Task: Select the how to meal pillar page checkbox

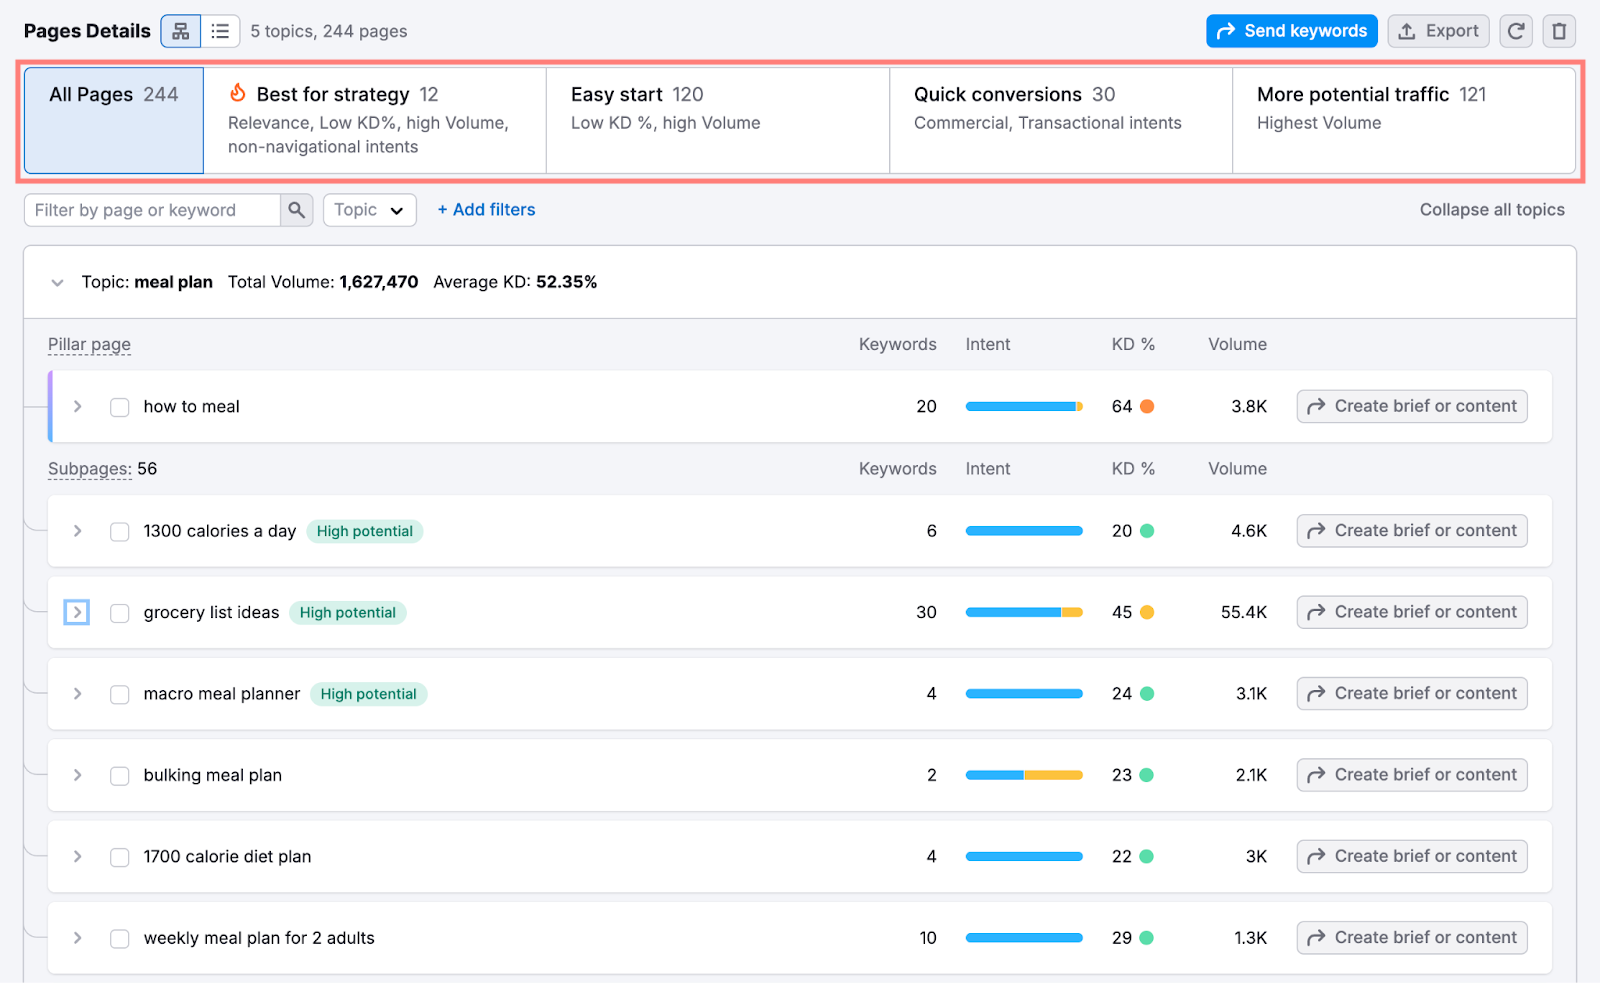Action: pos(119,406)
